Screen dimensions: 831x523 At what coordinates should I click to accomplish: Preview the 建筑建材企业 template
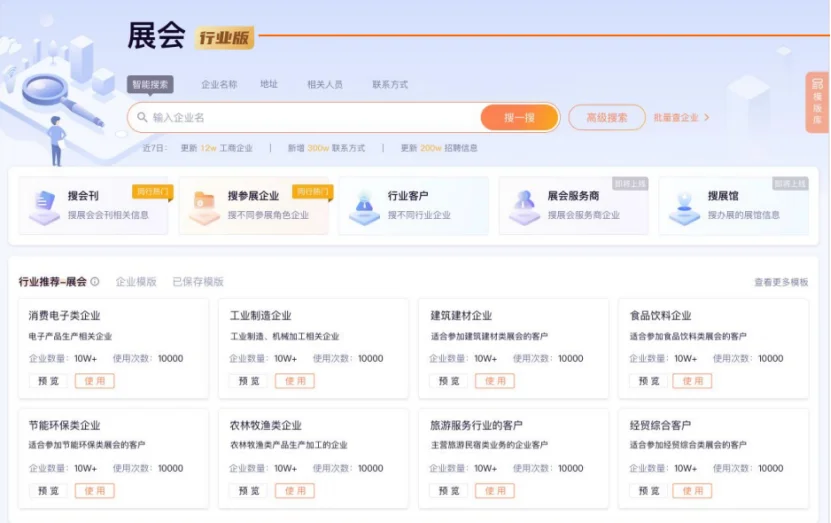coord(448,380)
